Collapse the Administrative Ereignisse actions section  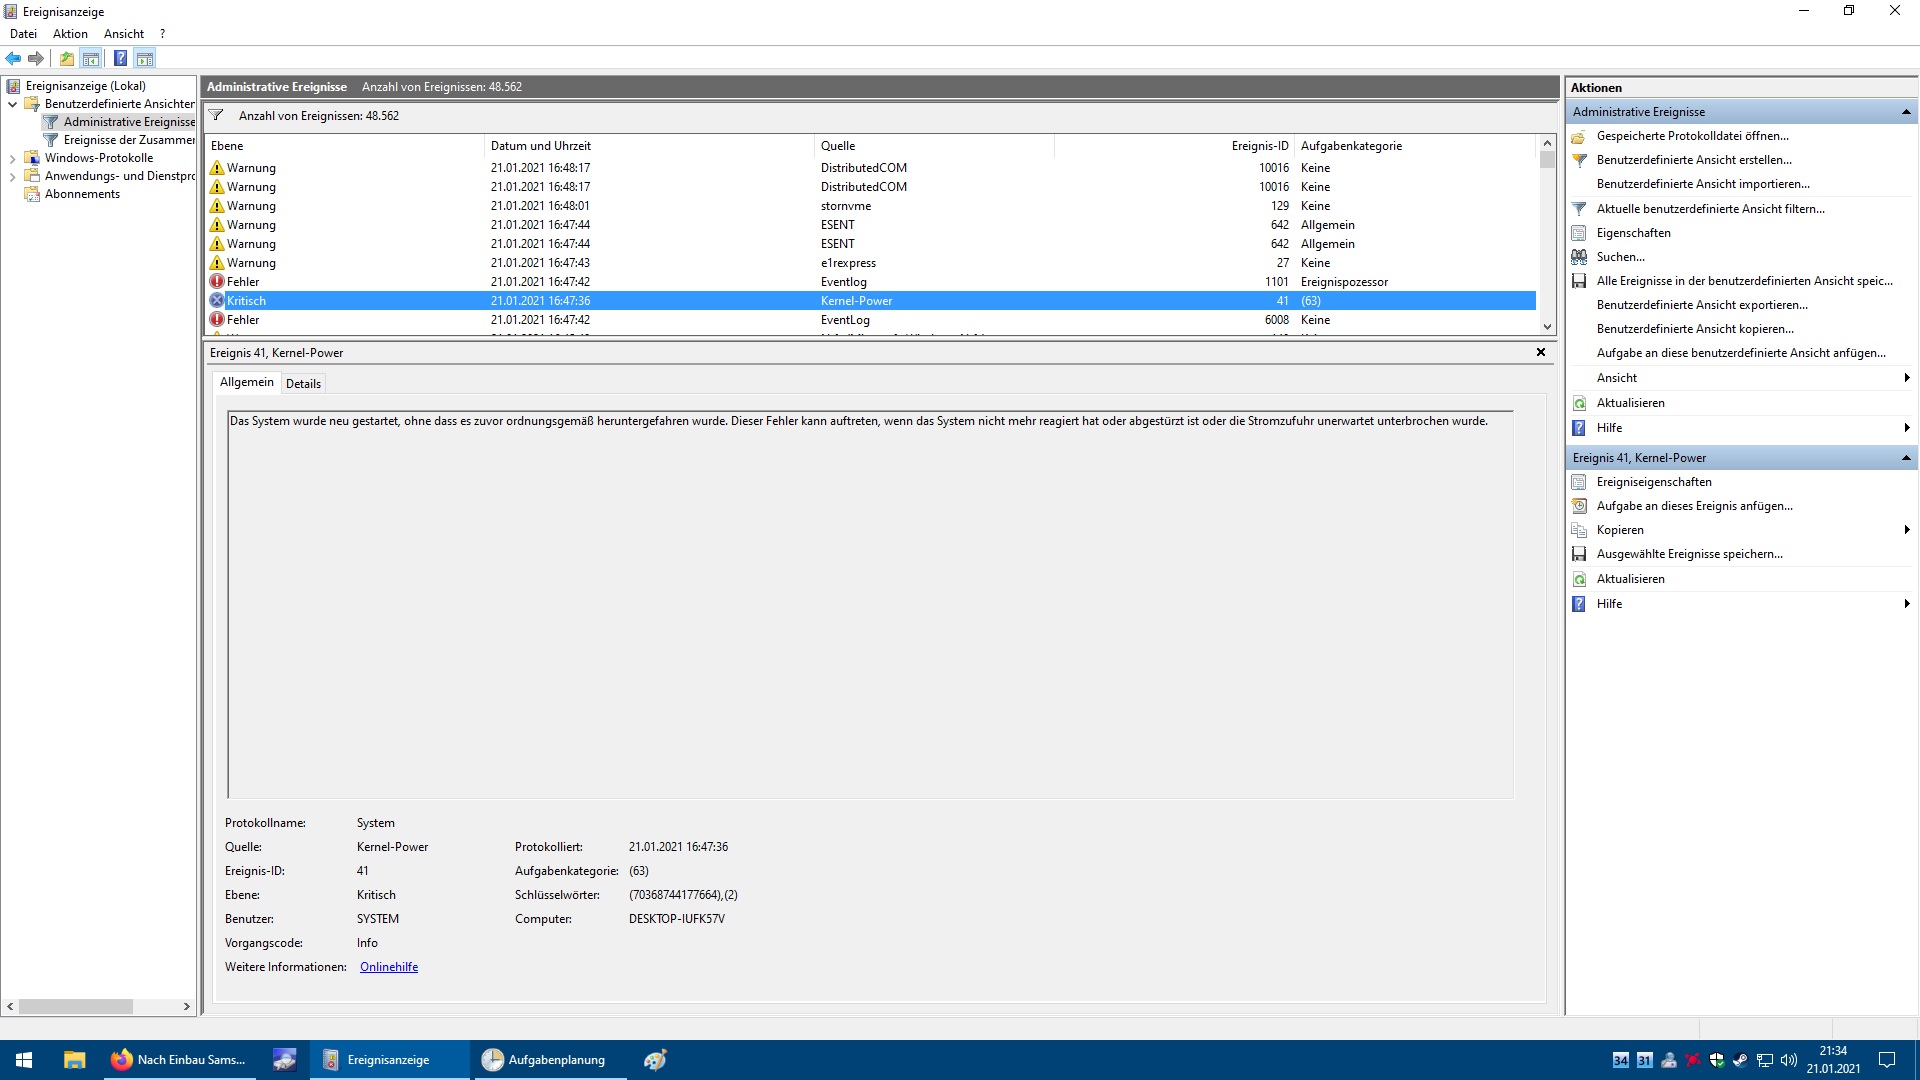coord(1906,112)
